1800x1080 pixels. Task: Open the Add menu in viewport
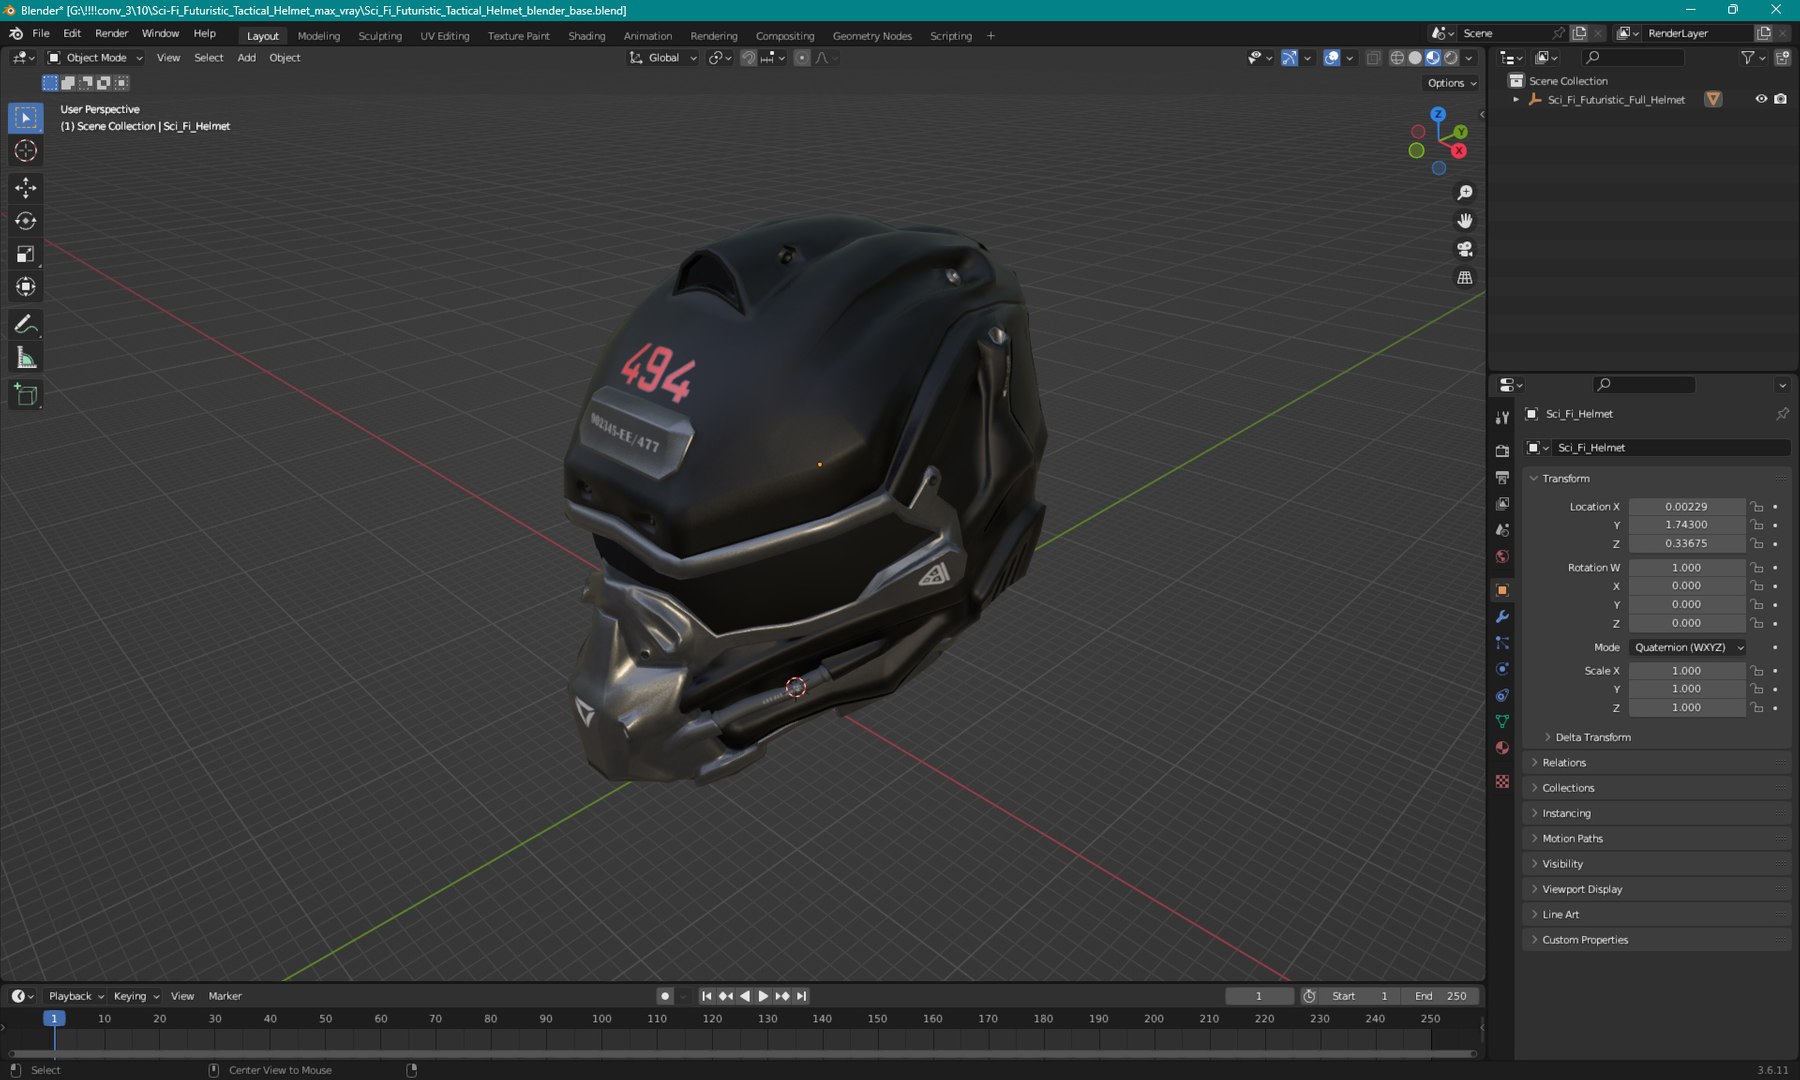[x=246, y=58]
